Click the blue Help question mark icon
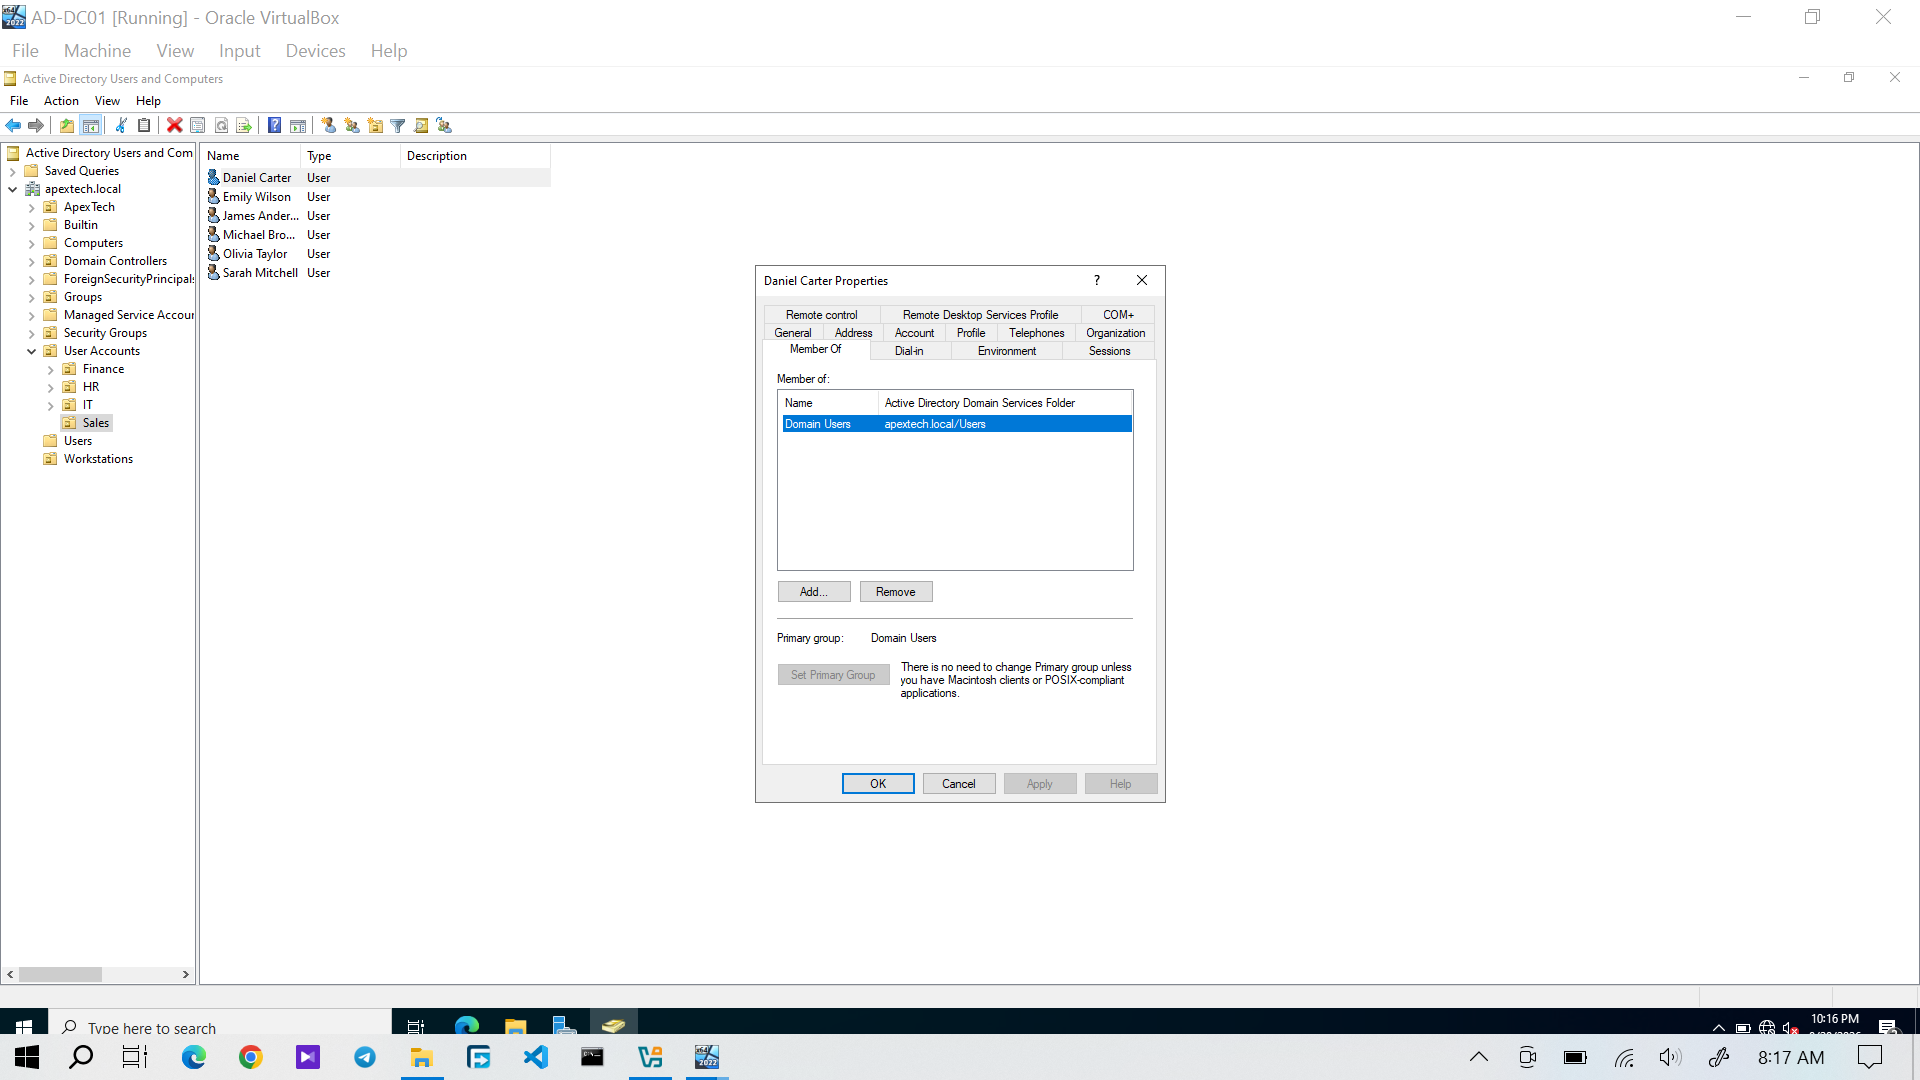The height and width of the screenshot is (1080, 1920). [x=274, y=125]
